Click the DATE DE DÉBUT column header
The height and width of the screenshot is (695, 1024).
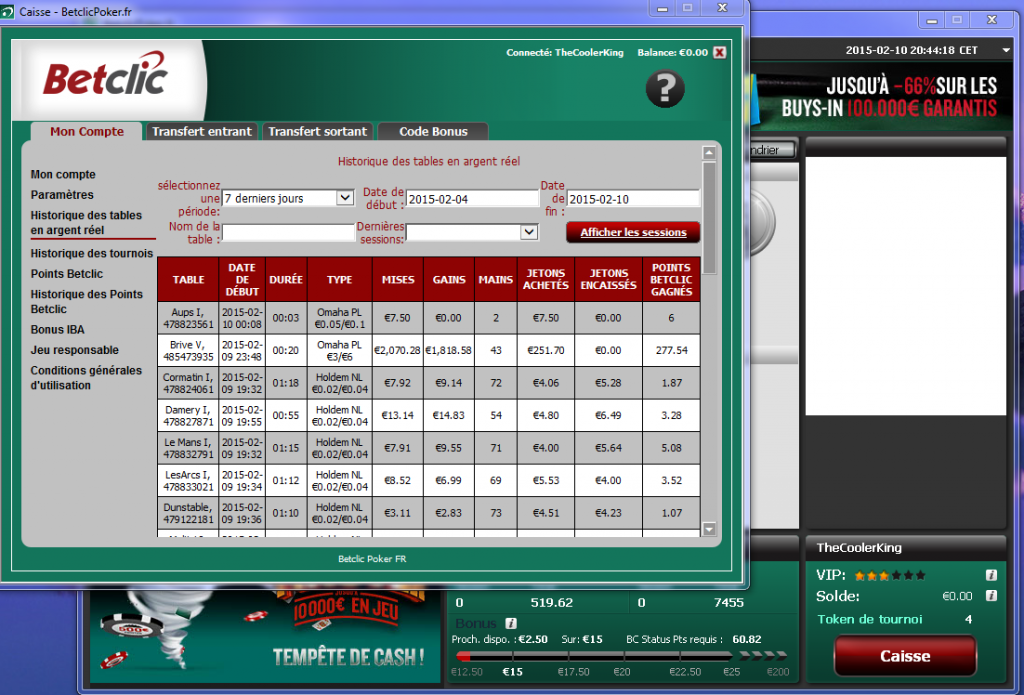[242, 280]
